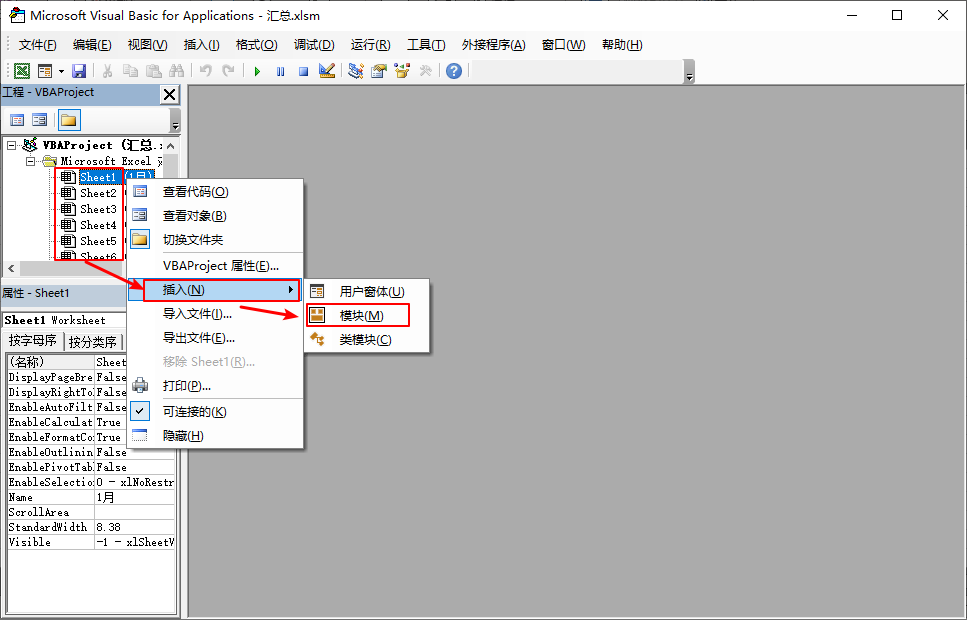Choose 查看代码(O) in the context menu
The image size is (967, 620).
coord(215,192)
